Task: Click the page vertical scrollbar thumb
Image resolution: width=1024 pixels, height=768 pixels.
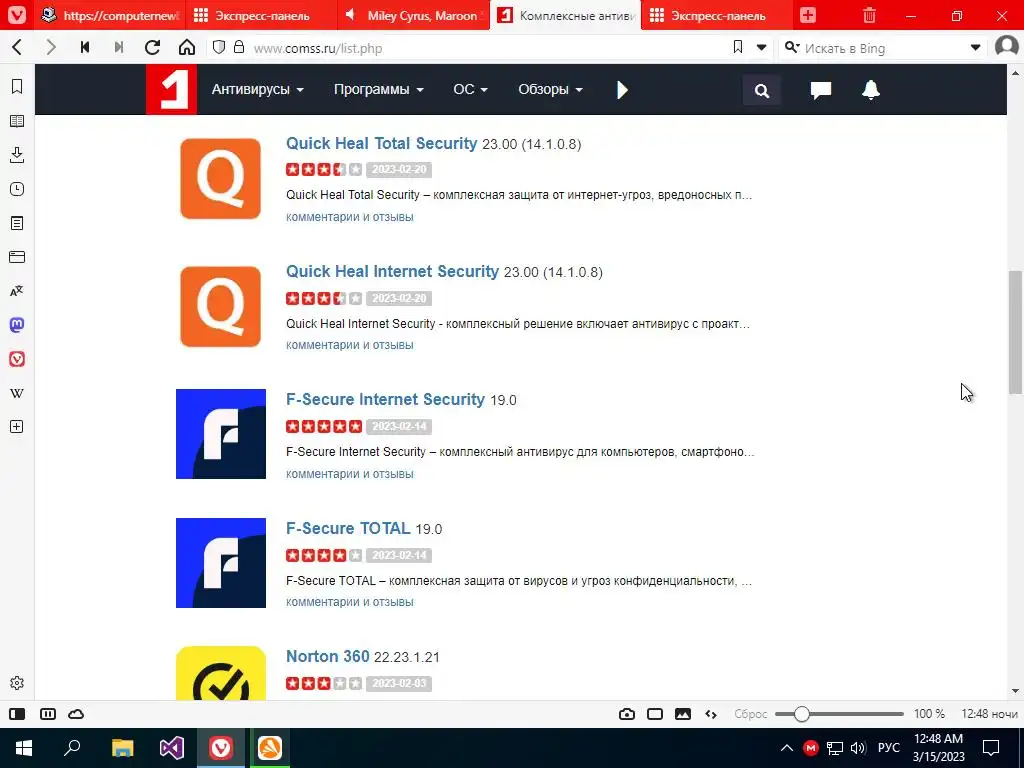Action: pyautogui.click(x=1015, y=332)
